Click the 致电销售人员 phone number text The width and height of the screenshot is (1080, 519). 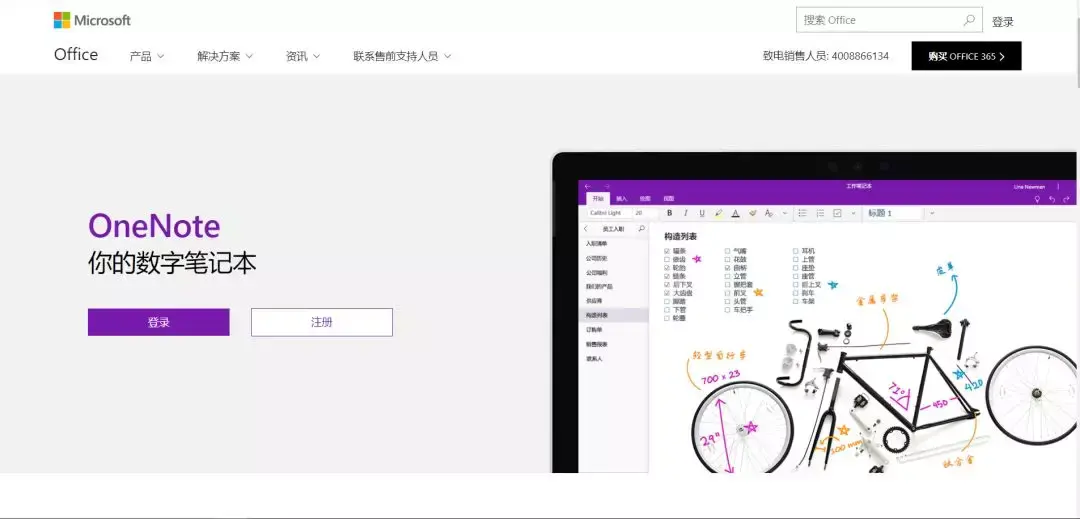(825, 56)
